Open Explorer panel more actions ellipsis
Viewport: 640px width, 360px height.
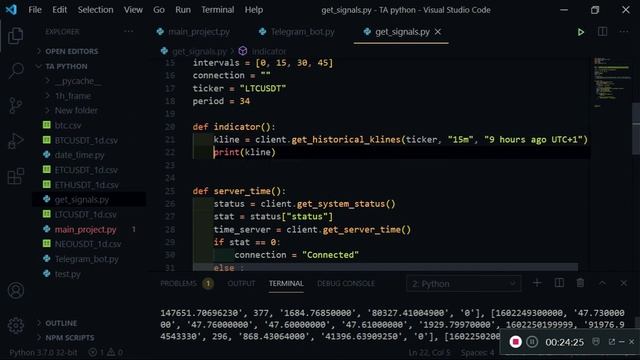click(129, 31)
